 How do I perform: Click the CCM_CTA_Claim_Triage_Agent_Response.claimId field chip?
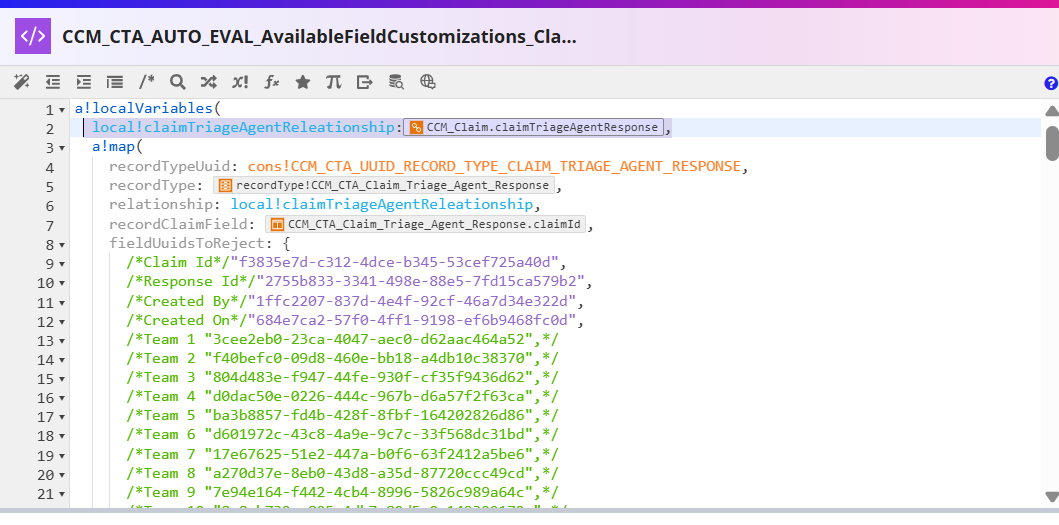coord(425,224)
